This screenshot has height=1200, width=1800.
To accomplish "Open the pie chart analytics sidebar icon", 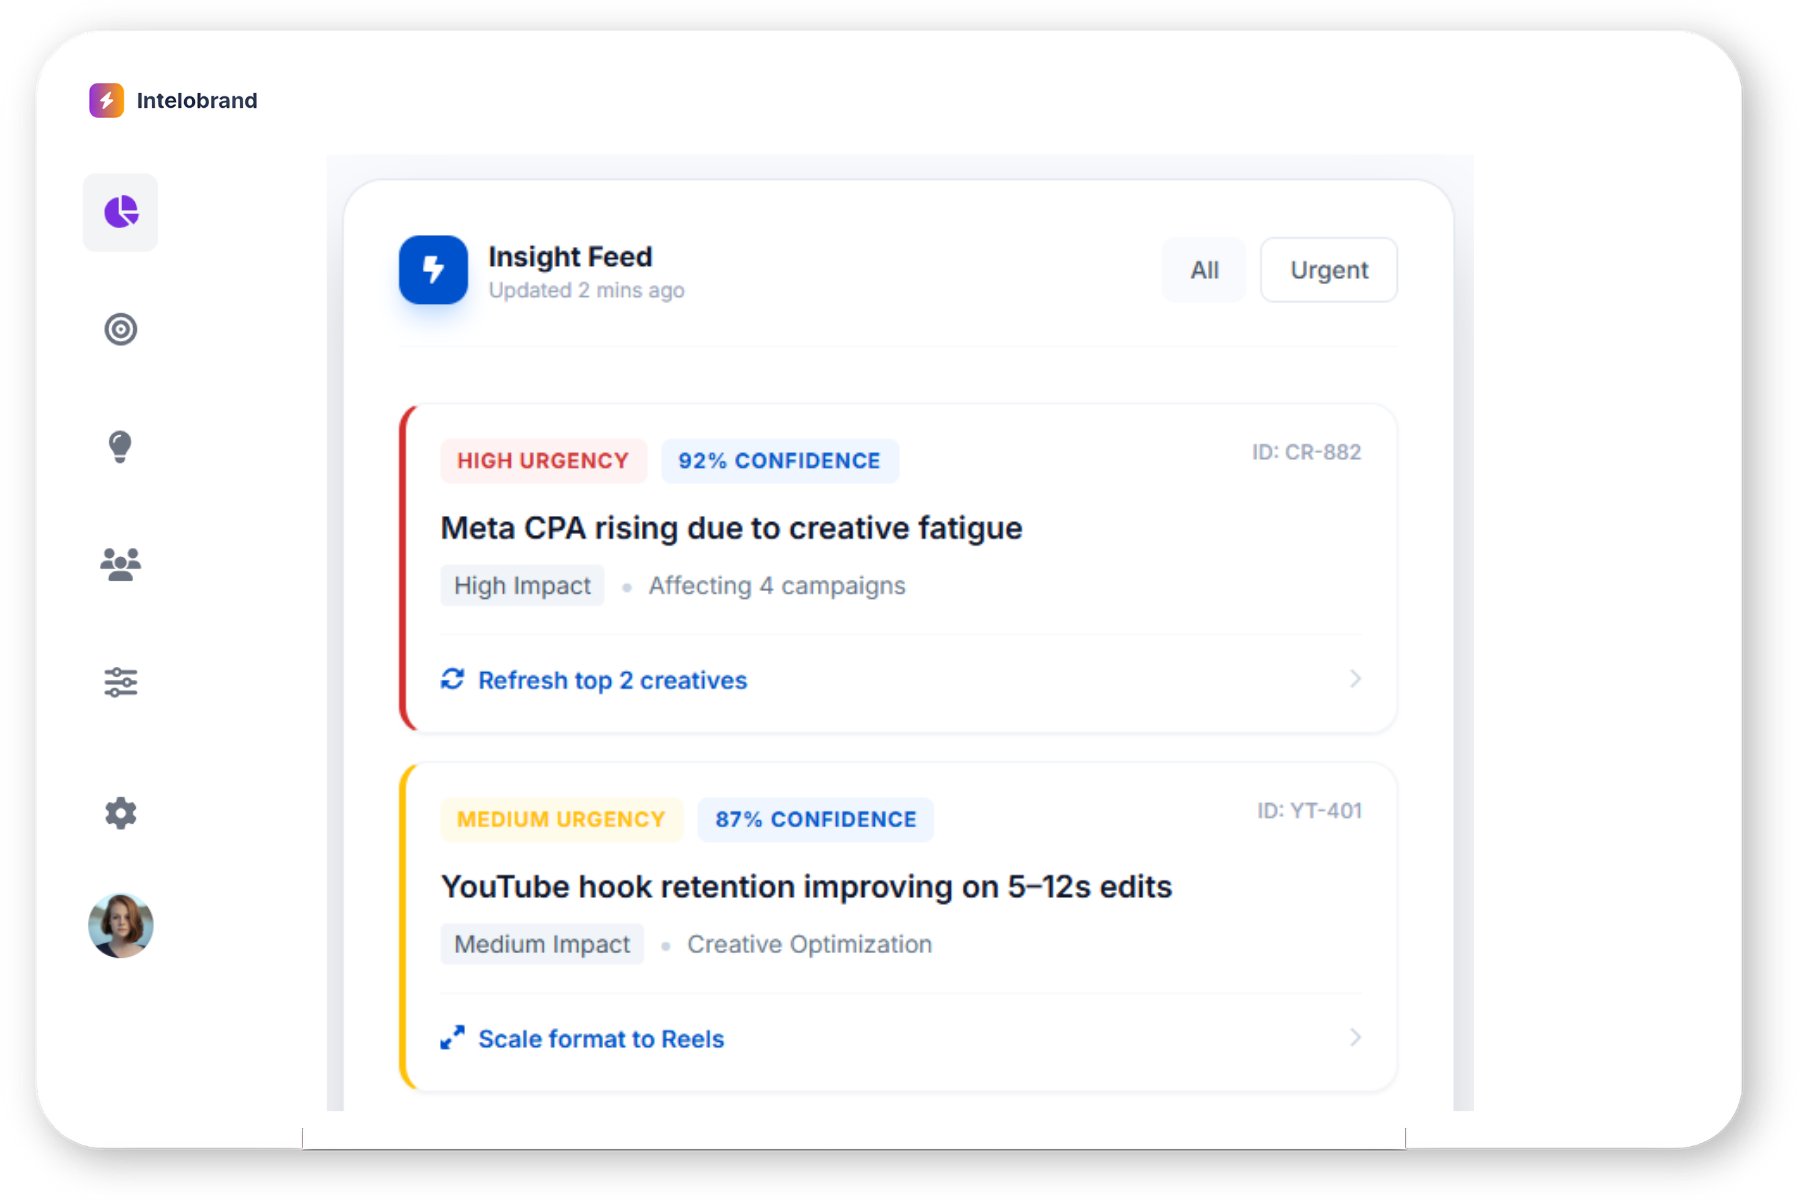I will [121, 212].
